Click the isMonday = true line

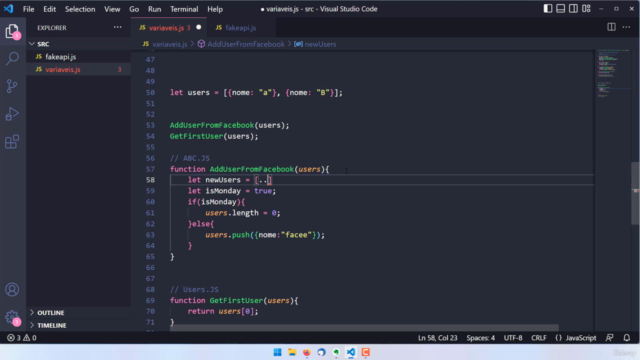[x=232, y=191]
